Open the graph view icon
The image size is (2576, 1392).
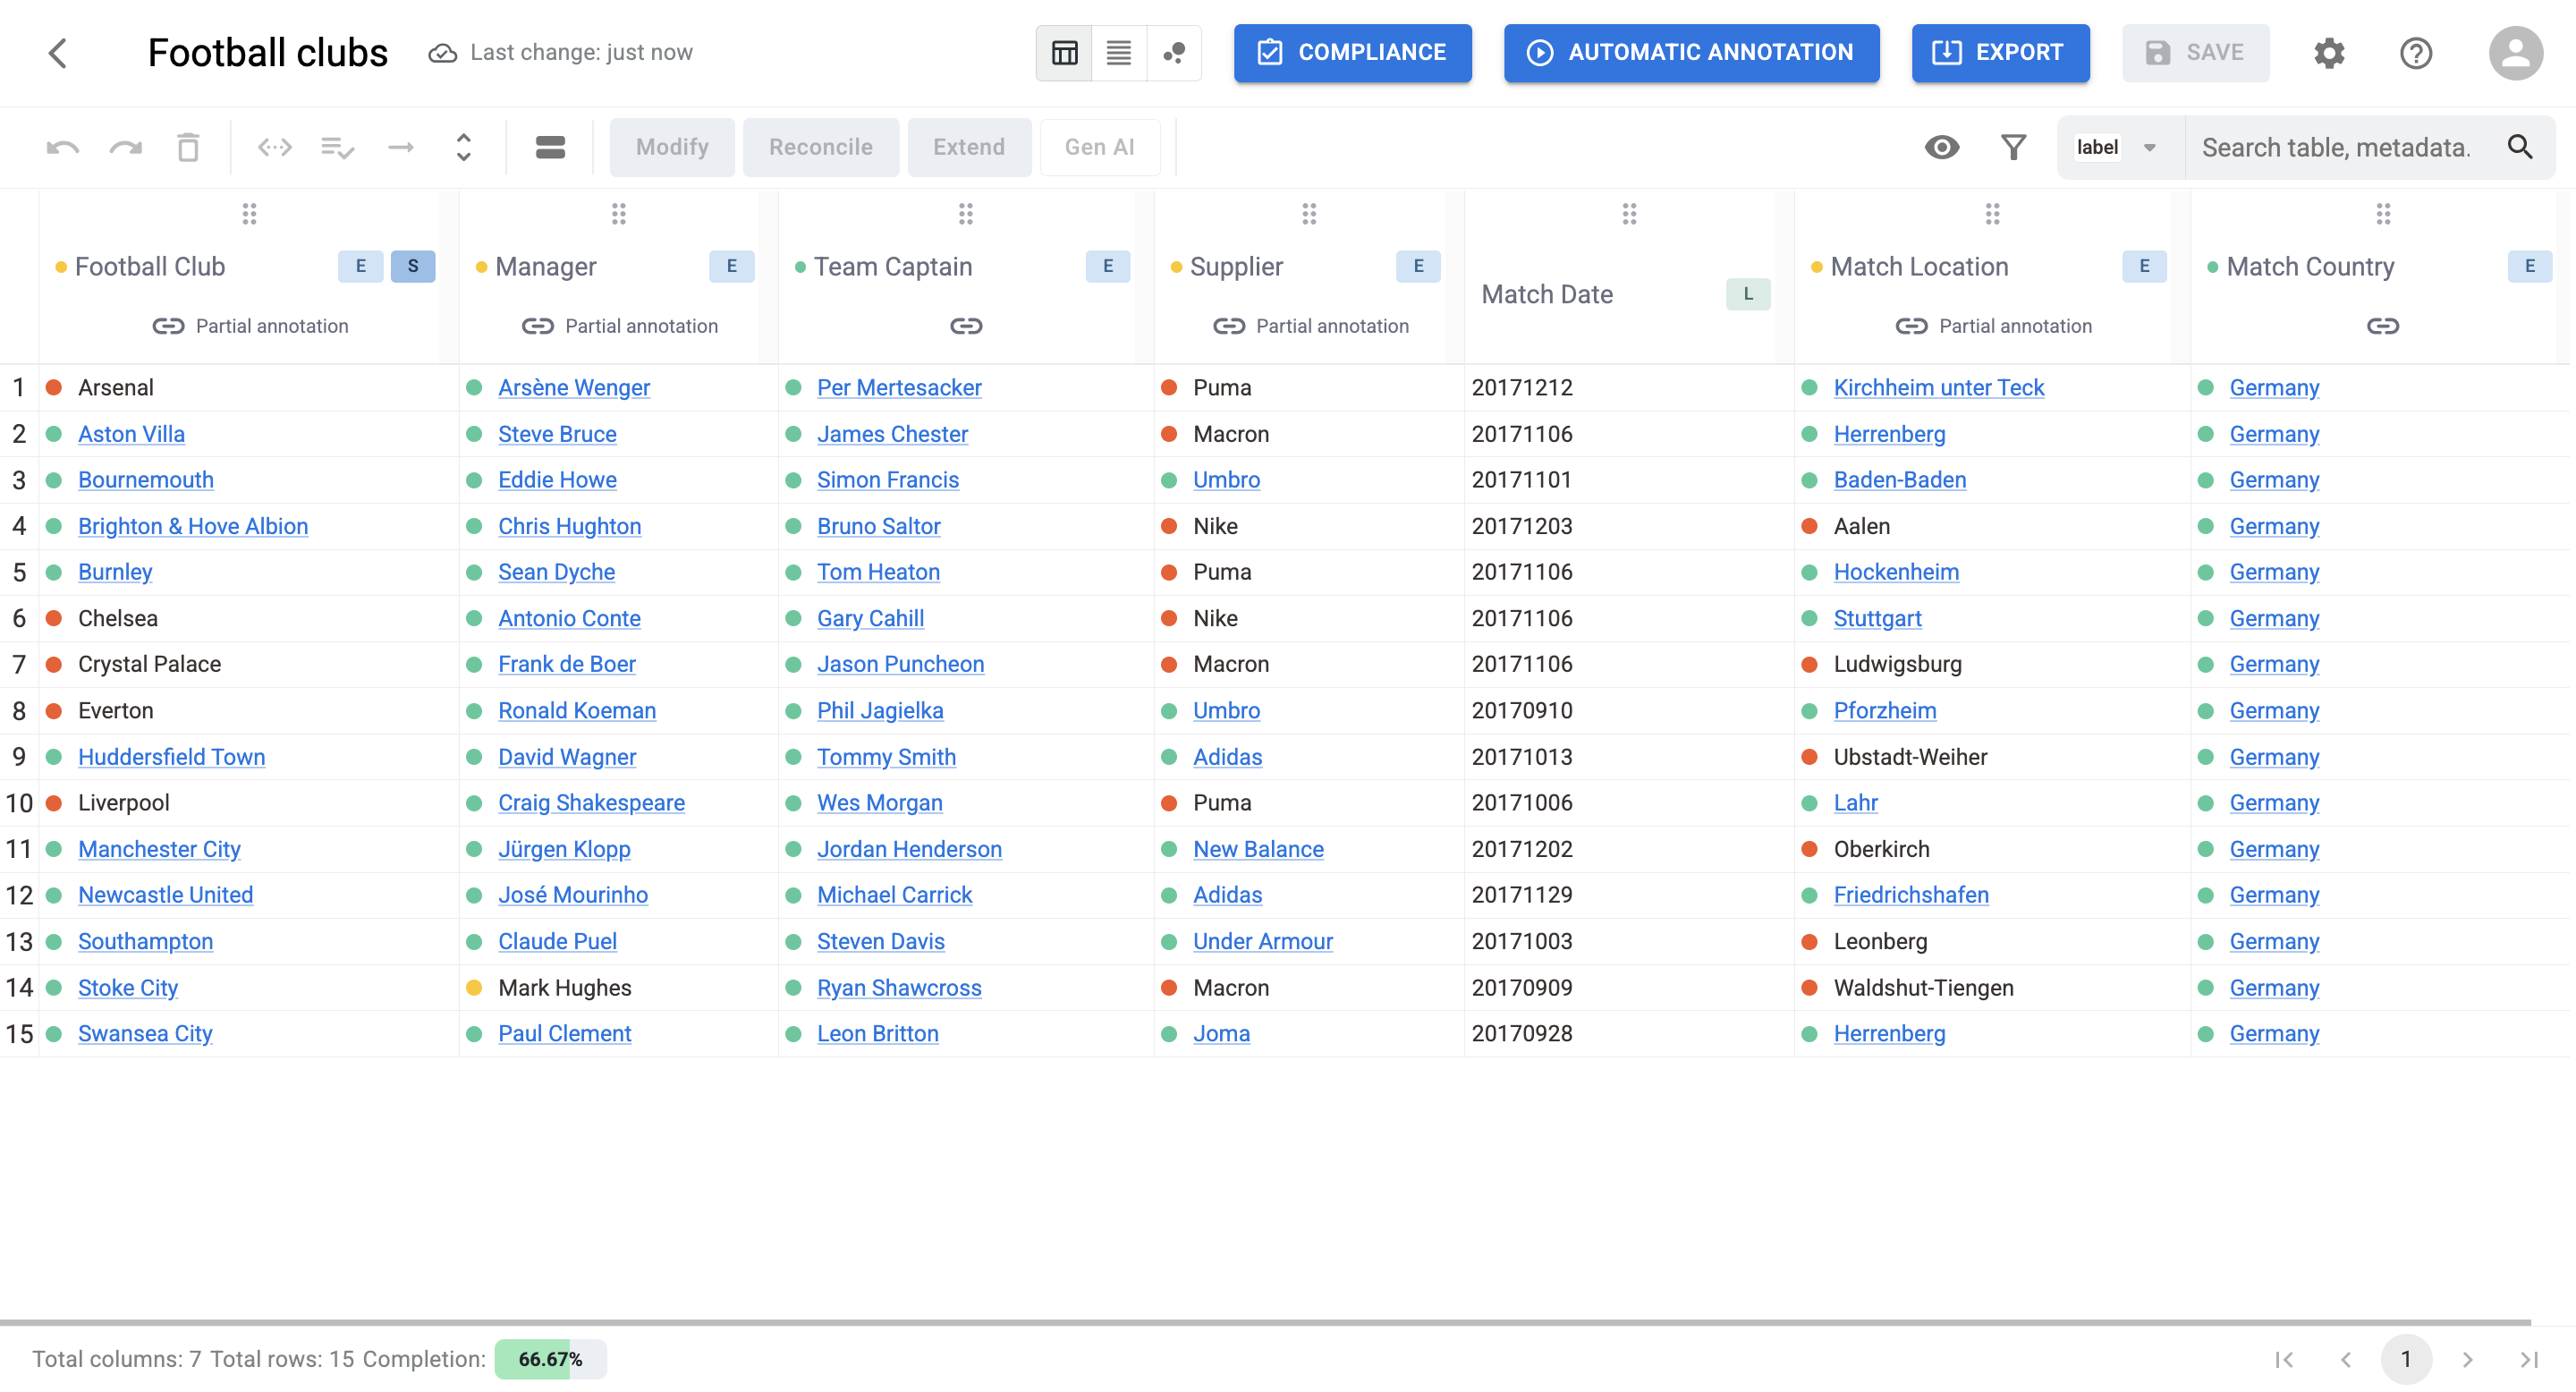click(x=1174, y=53)
